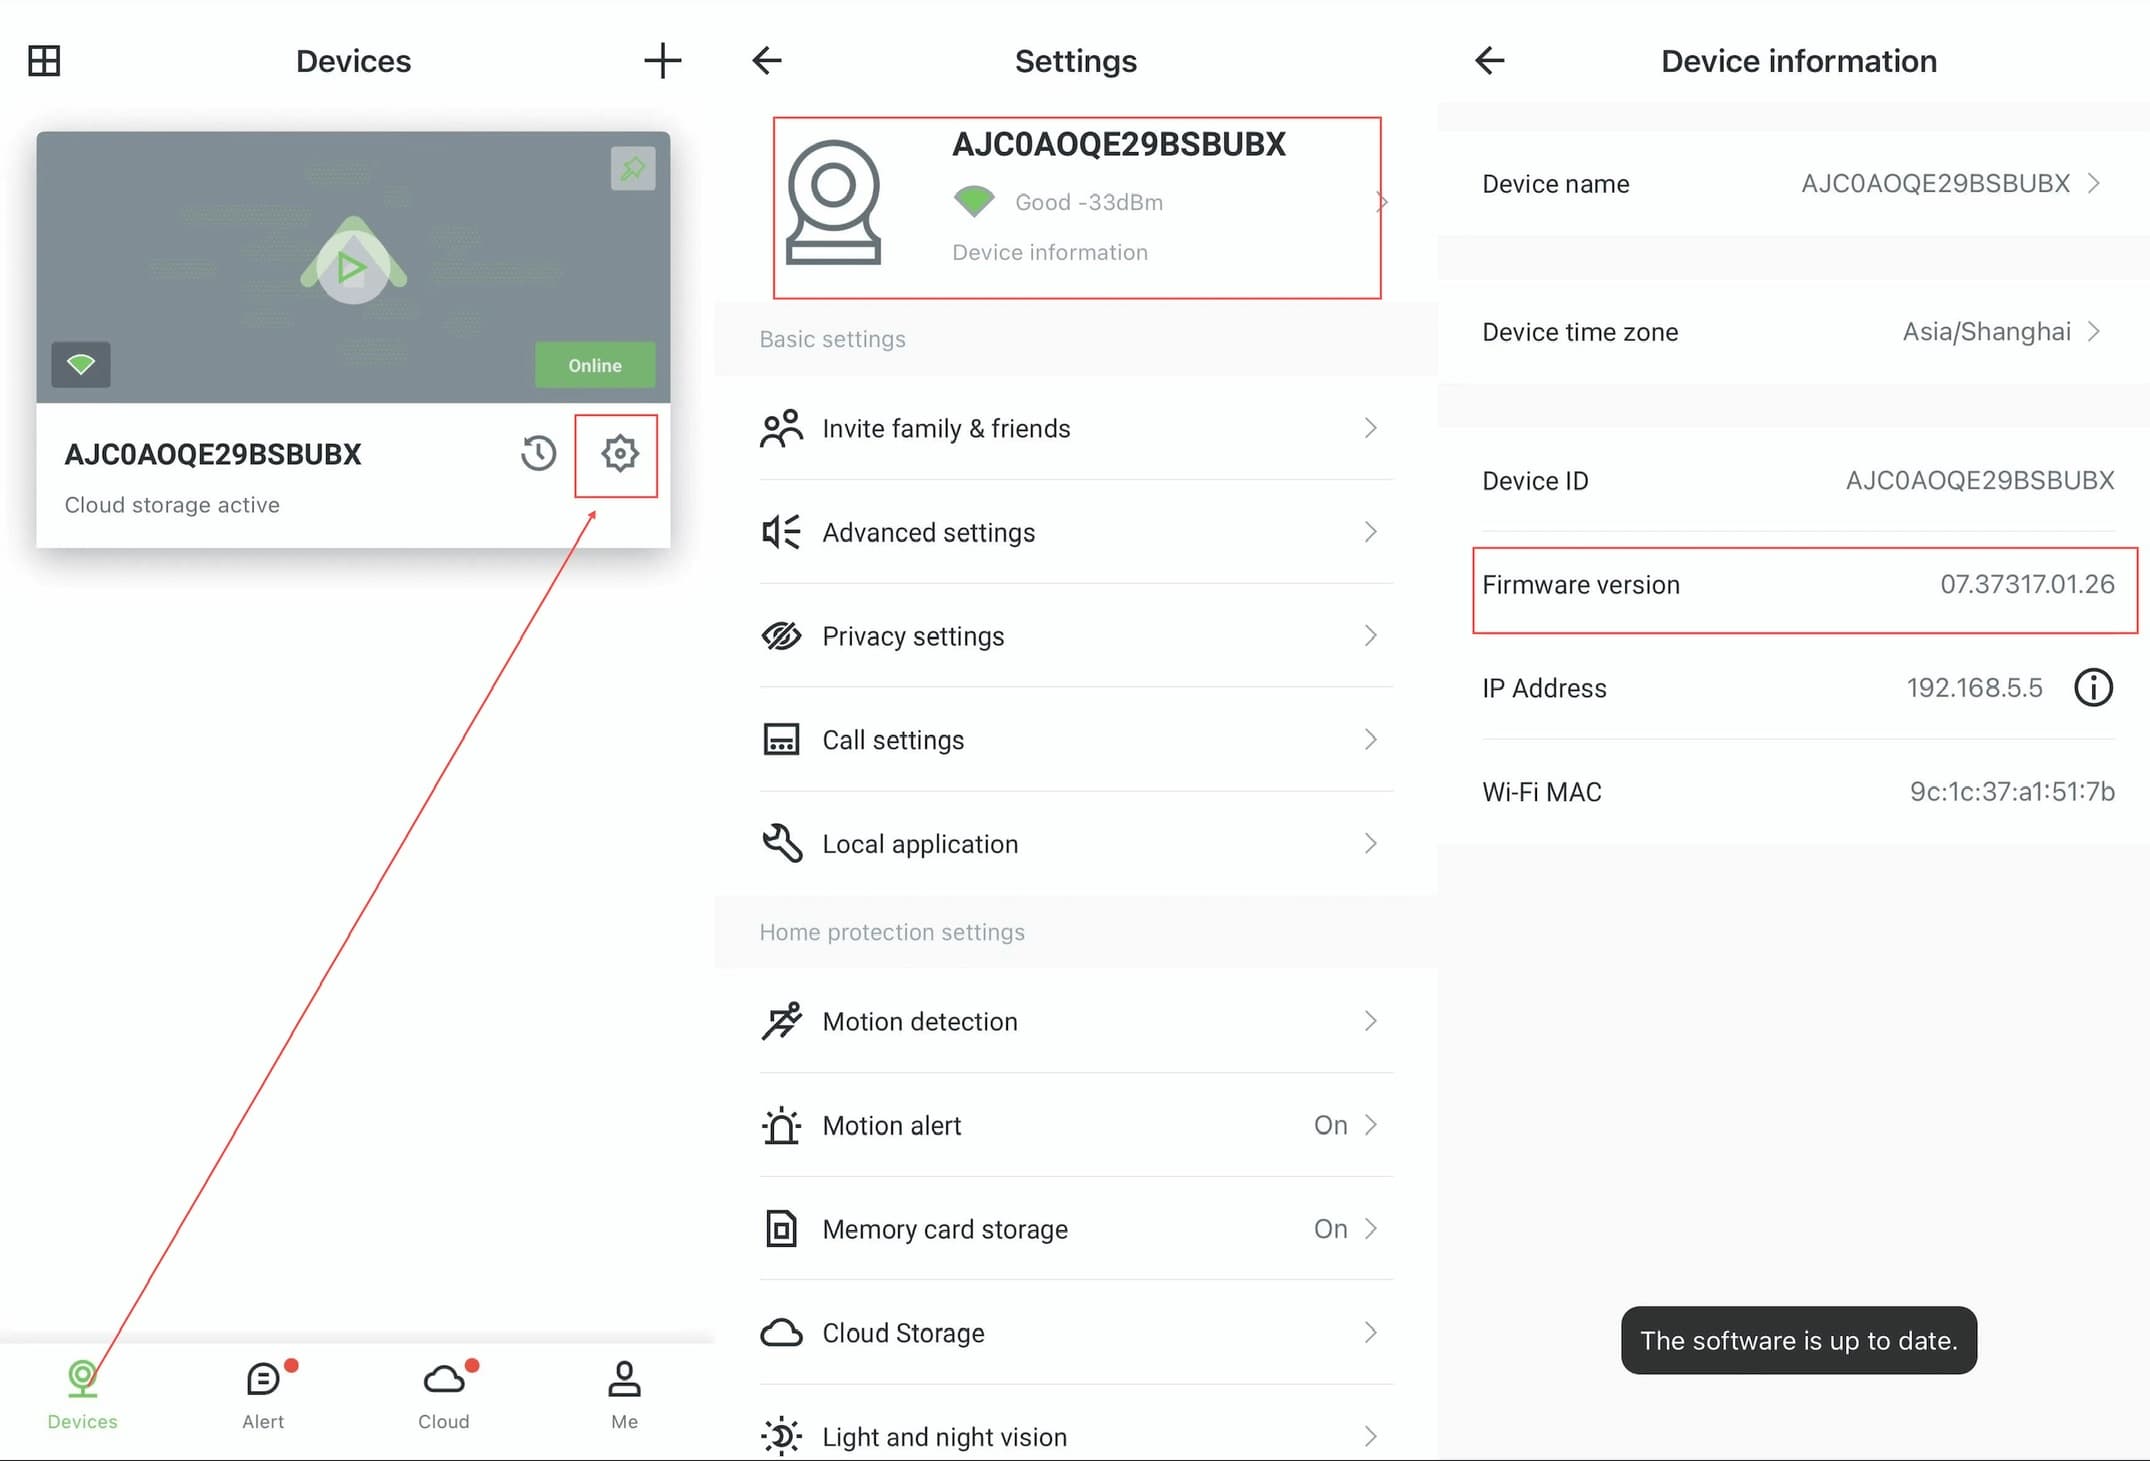Screen dimensions: 2150x1461
Task: Click the Privacy settings crossed-eye icon
Action: (781, 636)
